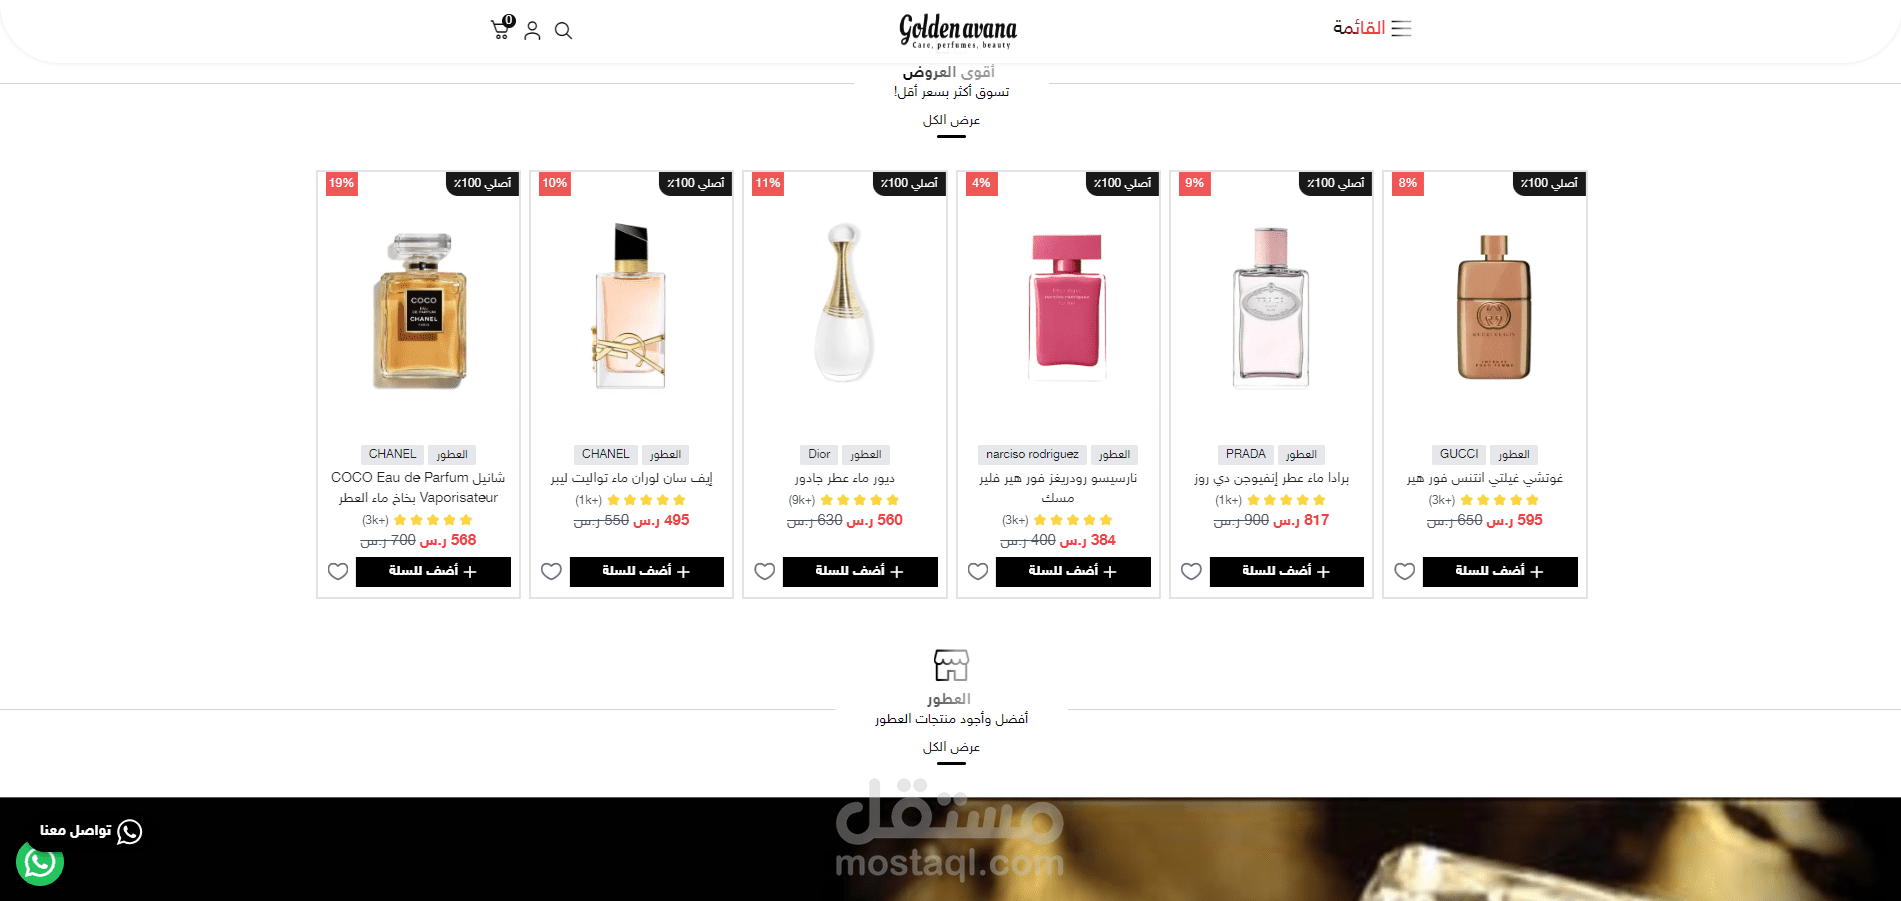
Task: Click the Golden avana logo
Action: click(x=957, y=31)
